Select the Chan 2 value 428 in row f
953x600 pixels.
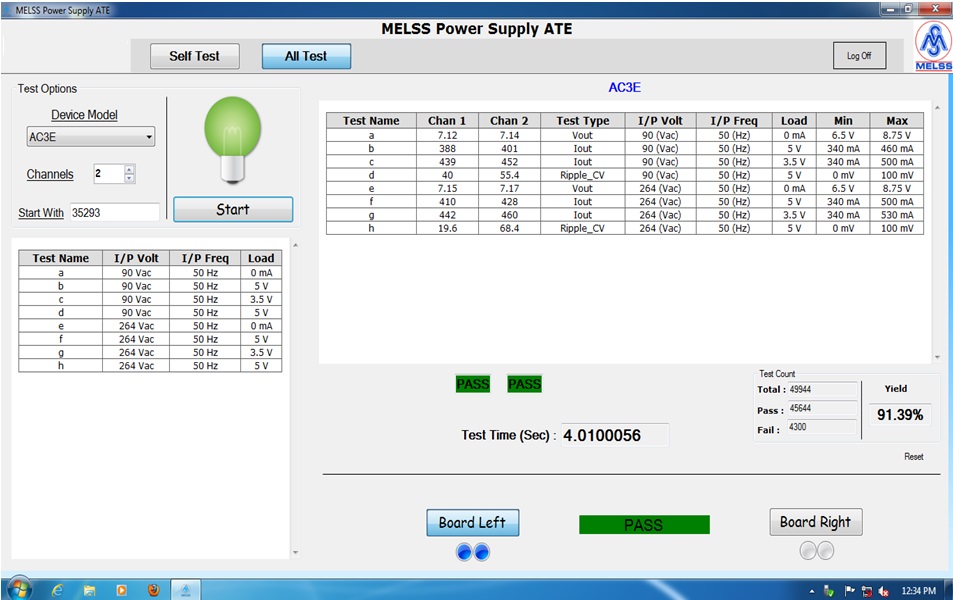coord(509,202)
